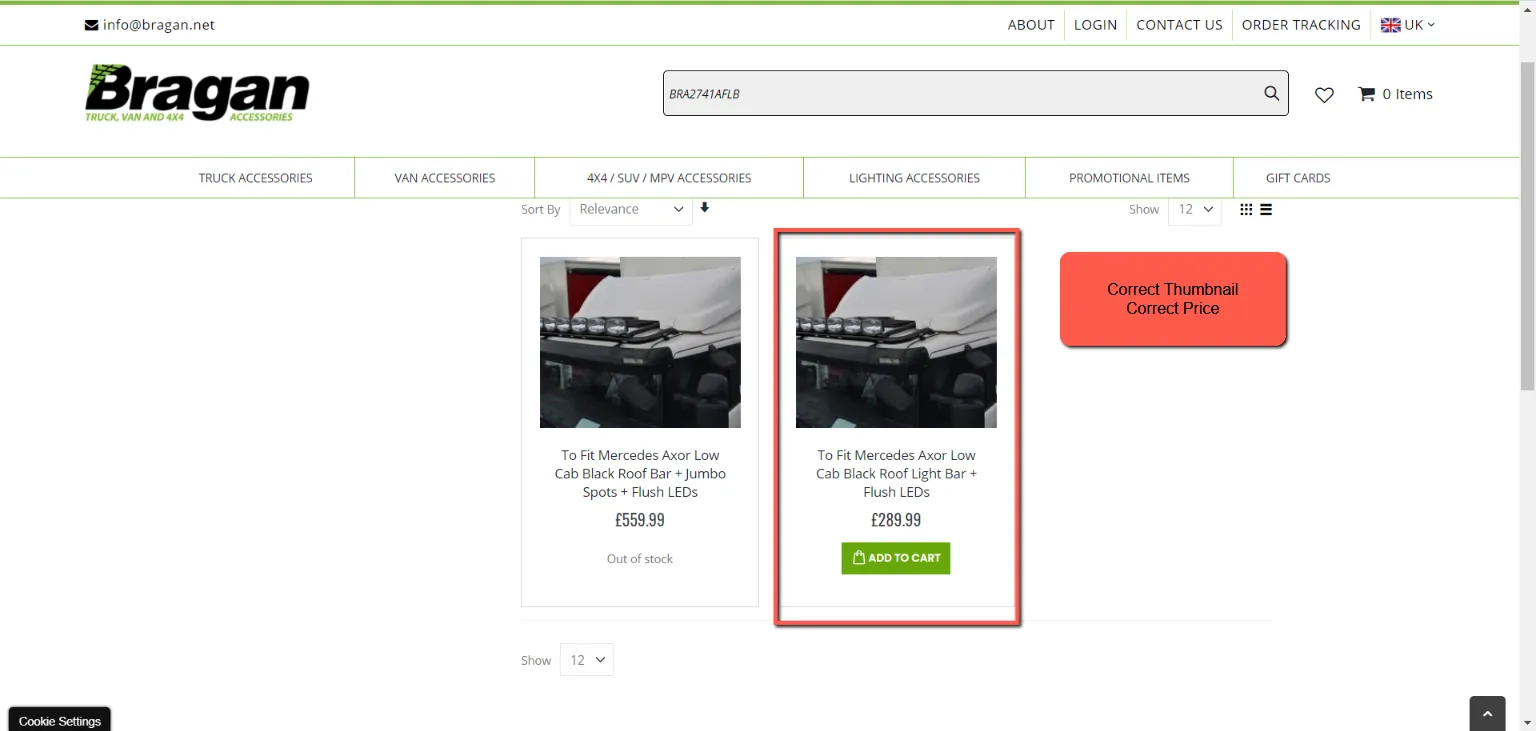Click the £289.99 price
This screenshot has height=731, width=1536.
(896, 520)
